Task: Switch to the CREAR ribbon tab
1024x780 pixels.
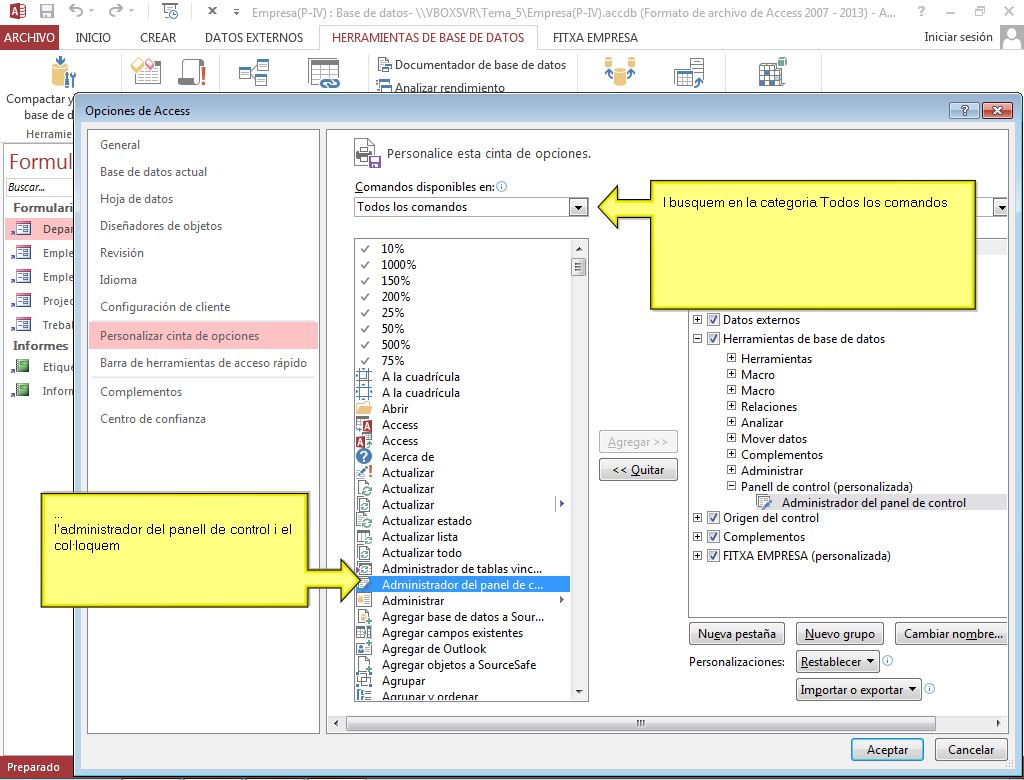Action: point(158,38)
